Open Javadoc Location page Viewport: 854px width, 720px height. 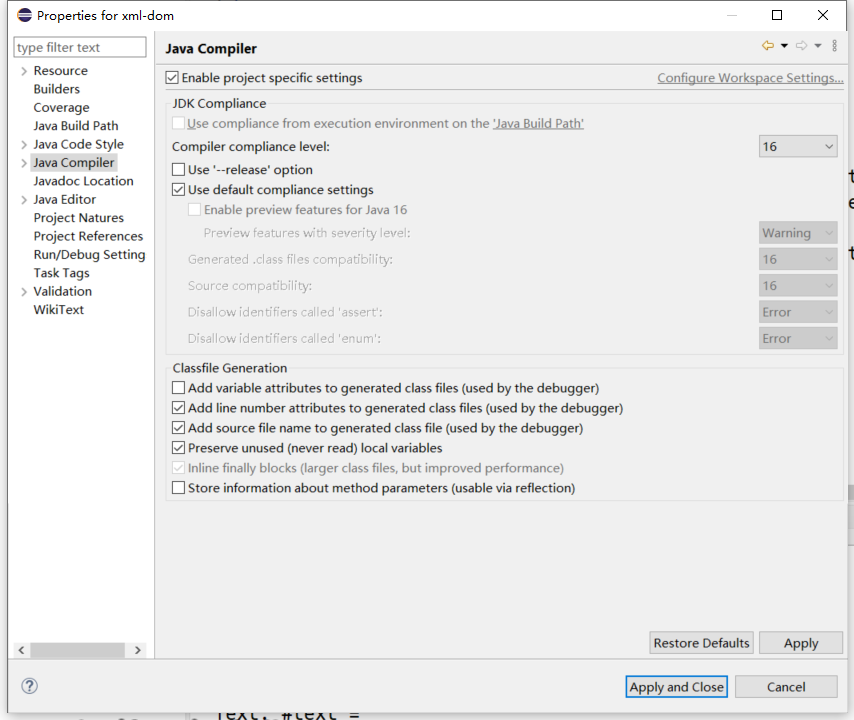83,181
